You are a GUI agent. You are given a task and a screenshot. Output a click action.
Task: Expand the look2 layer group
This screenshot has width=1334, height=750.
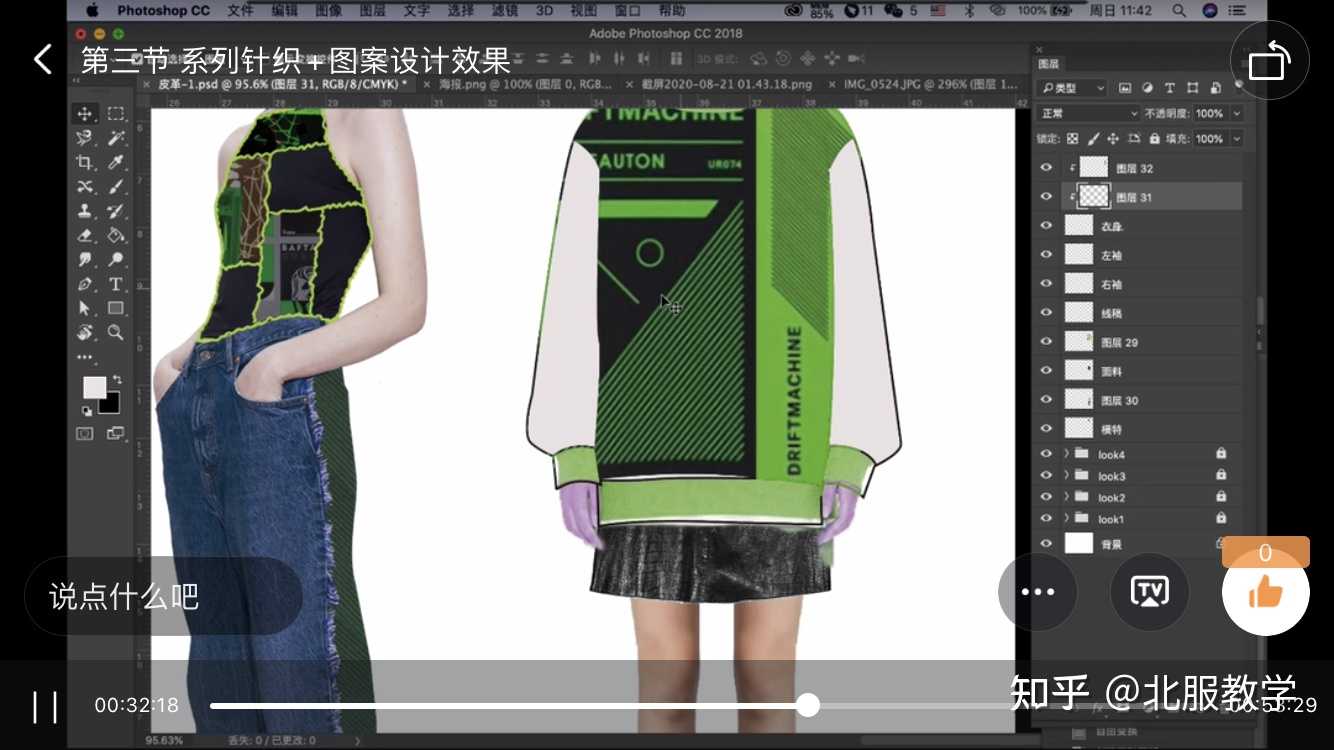(x=1066, y=497)
